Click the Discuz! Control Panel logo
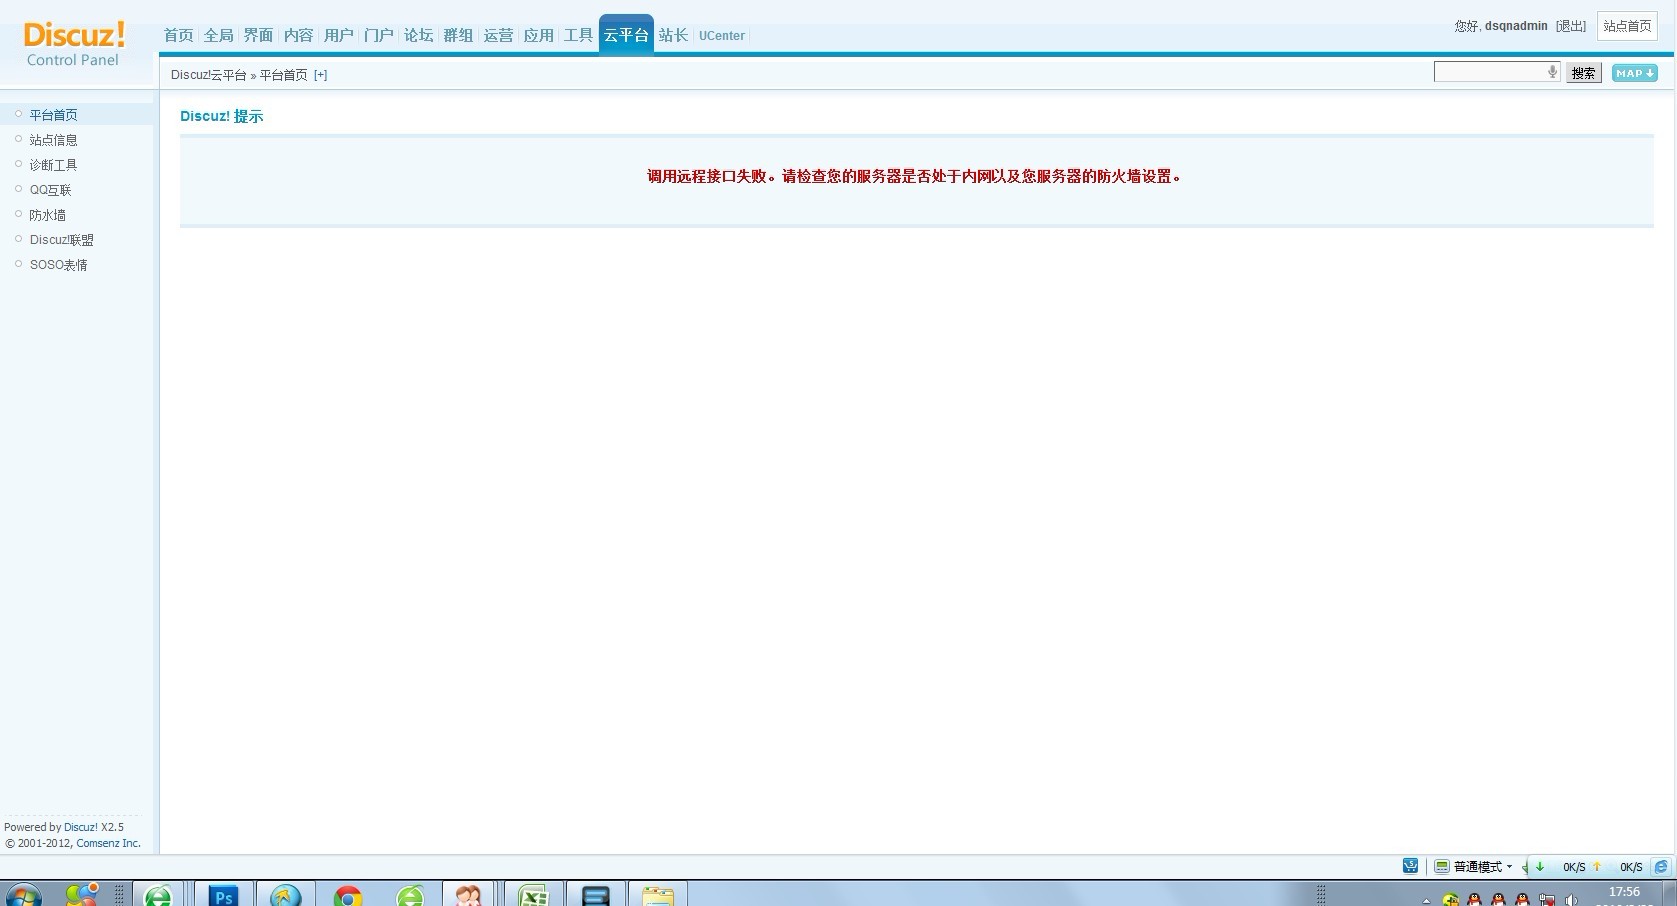This screenshot has height=906, width=1677. (74, 44)
